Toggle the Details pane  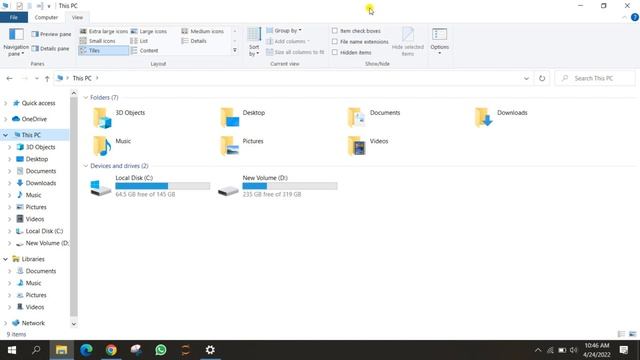(x=51, y=49)
